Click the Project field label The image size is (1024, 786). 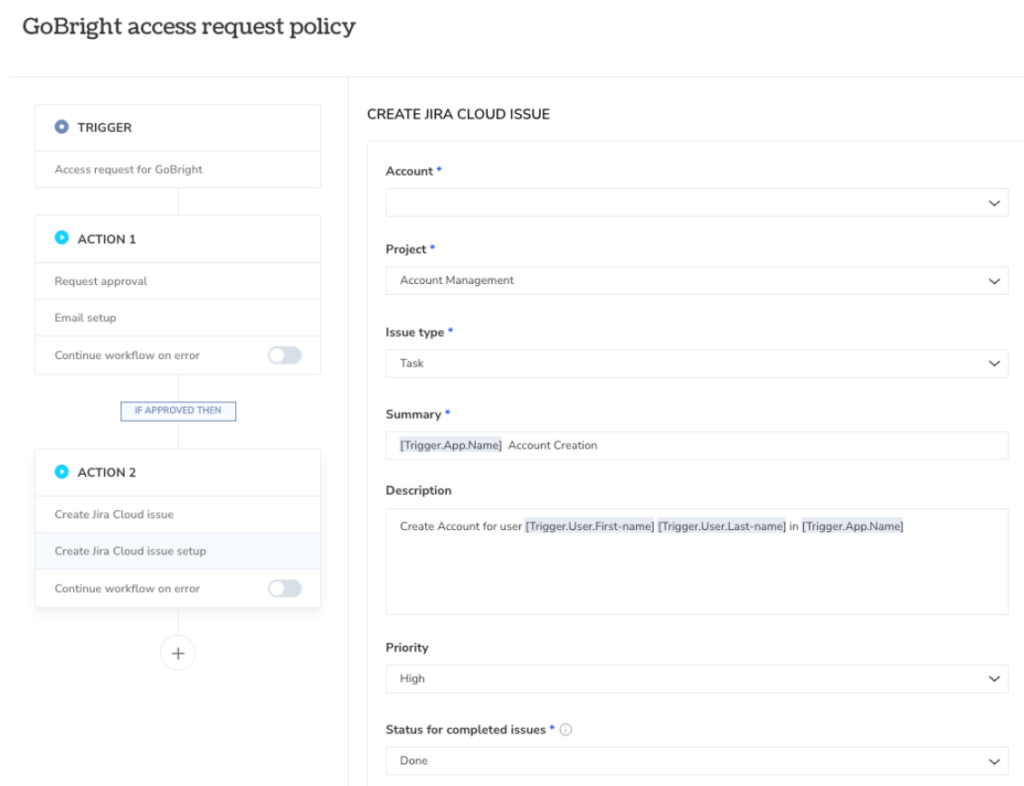(x=406, y=249)
